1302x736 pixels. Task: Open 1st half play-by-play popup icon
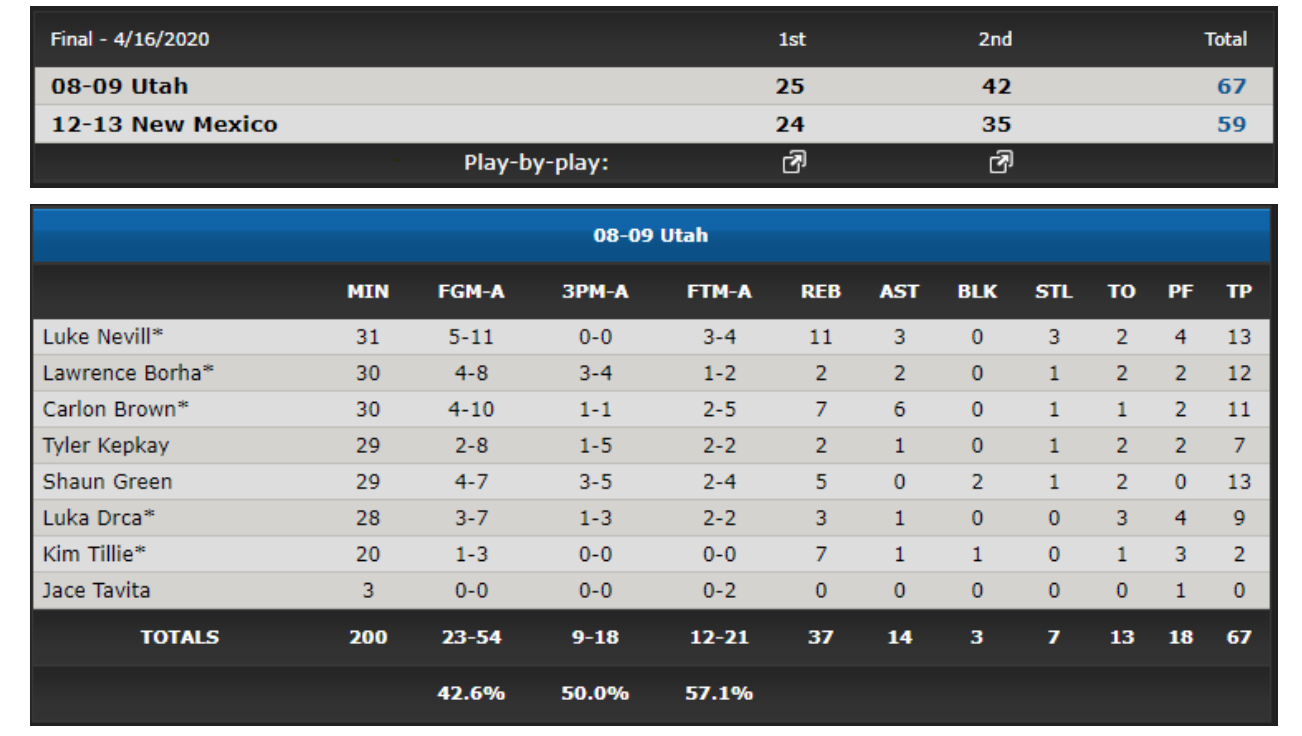[794, 162]
